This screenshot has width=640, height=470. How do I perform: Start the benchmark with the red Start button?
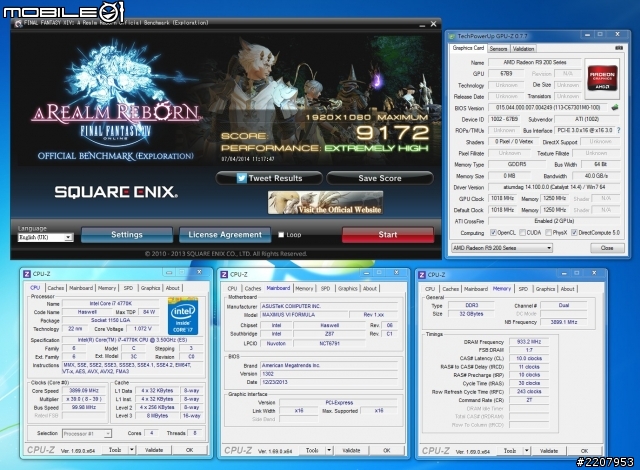click(388, 235)
